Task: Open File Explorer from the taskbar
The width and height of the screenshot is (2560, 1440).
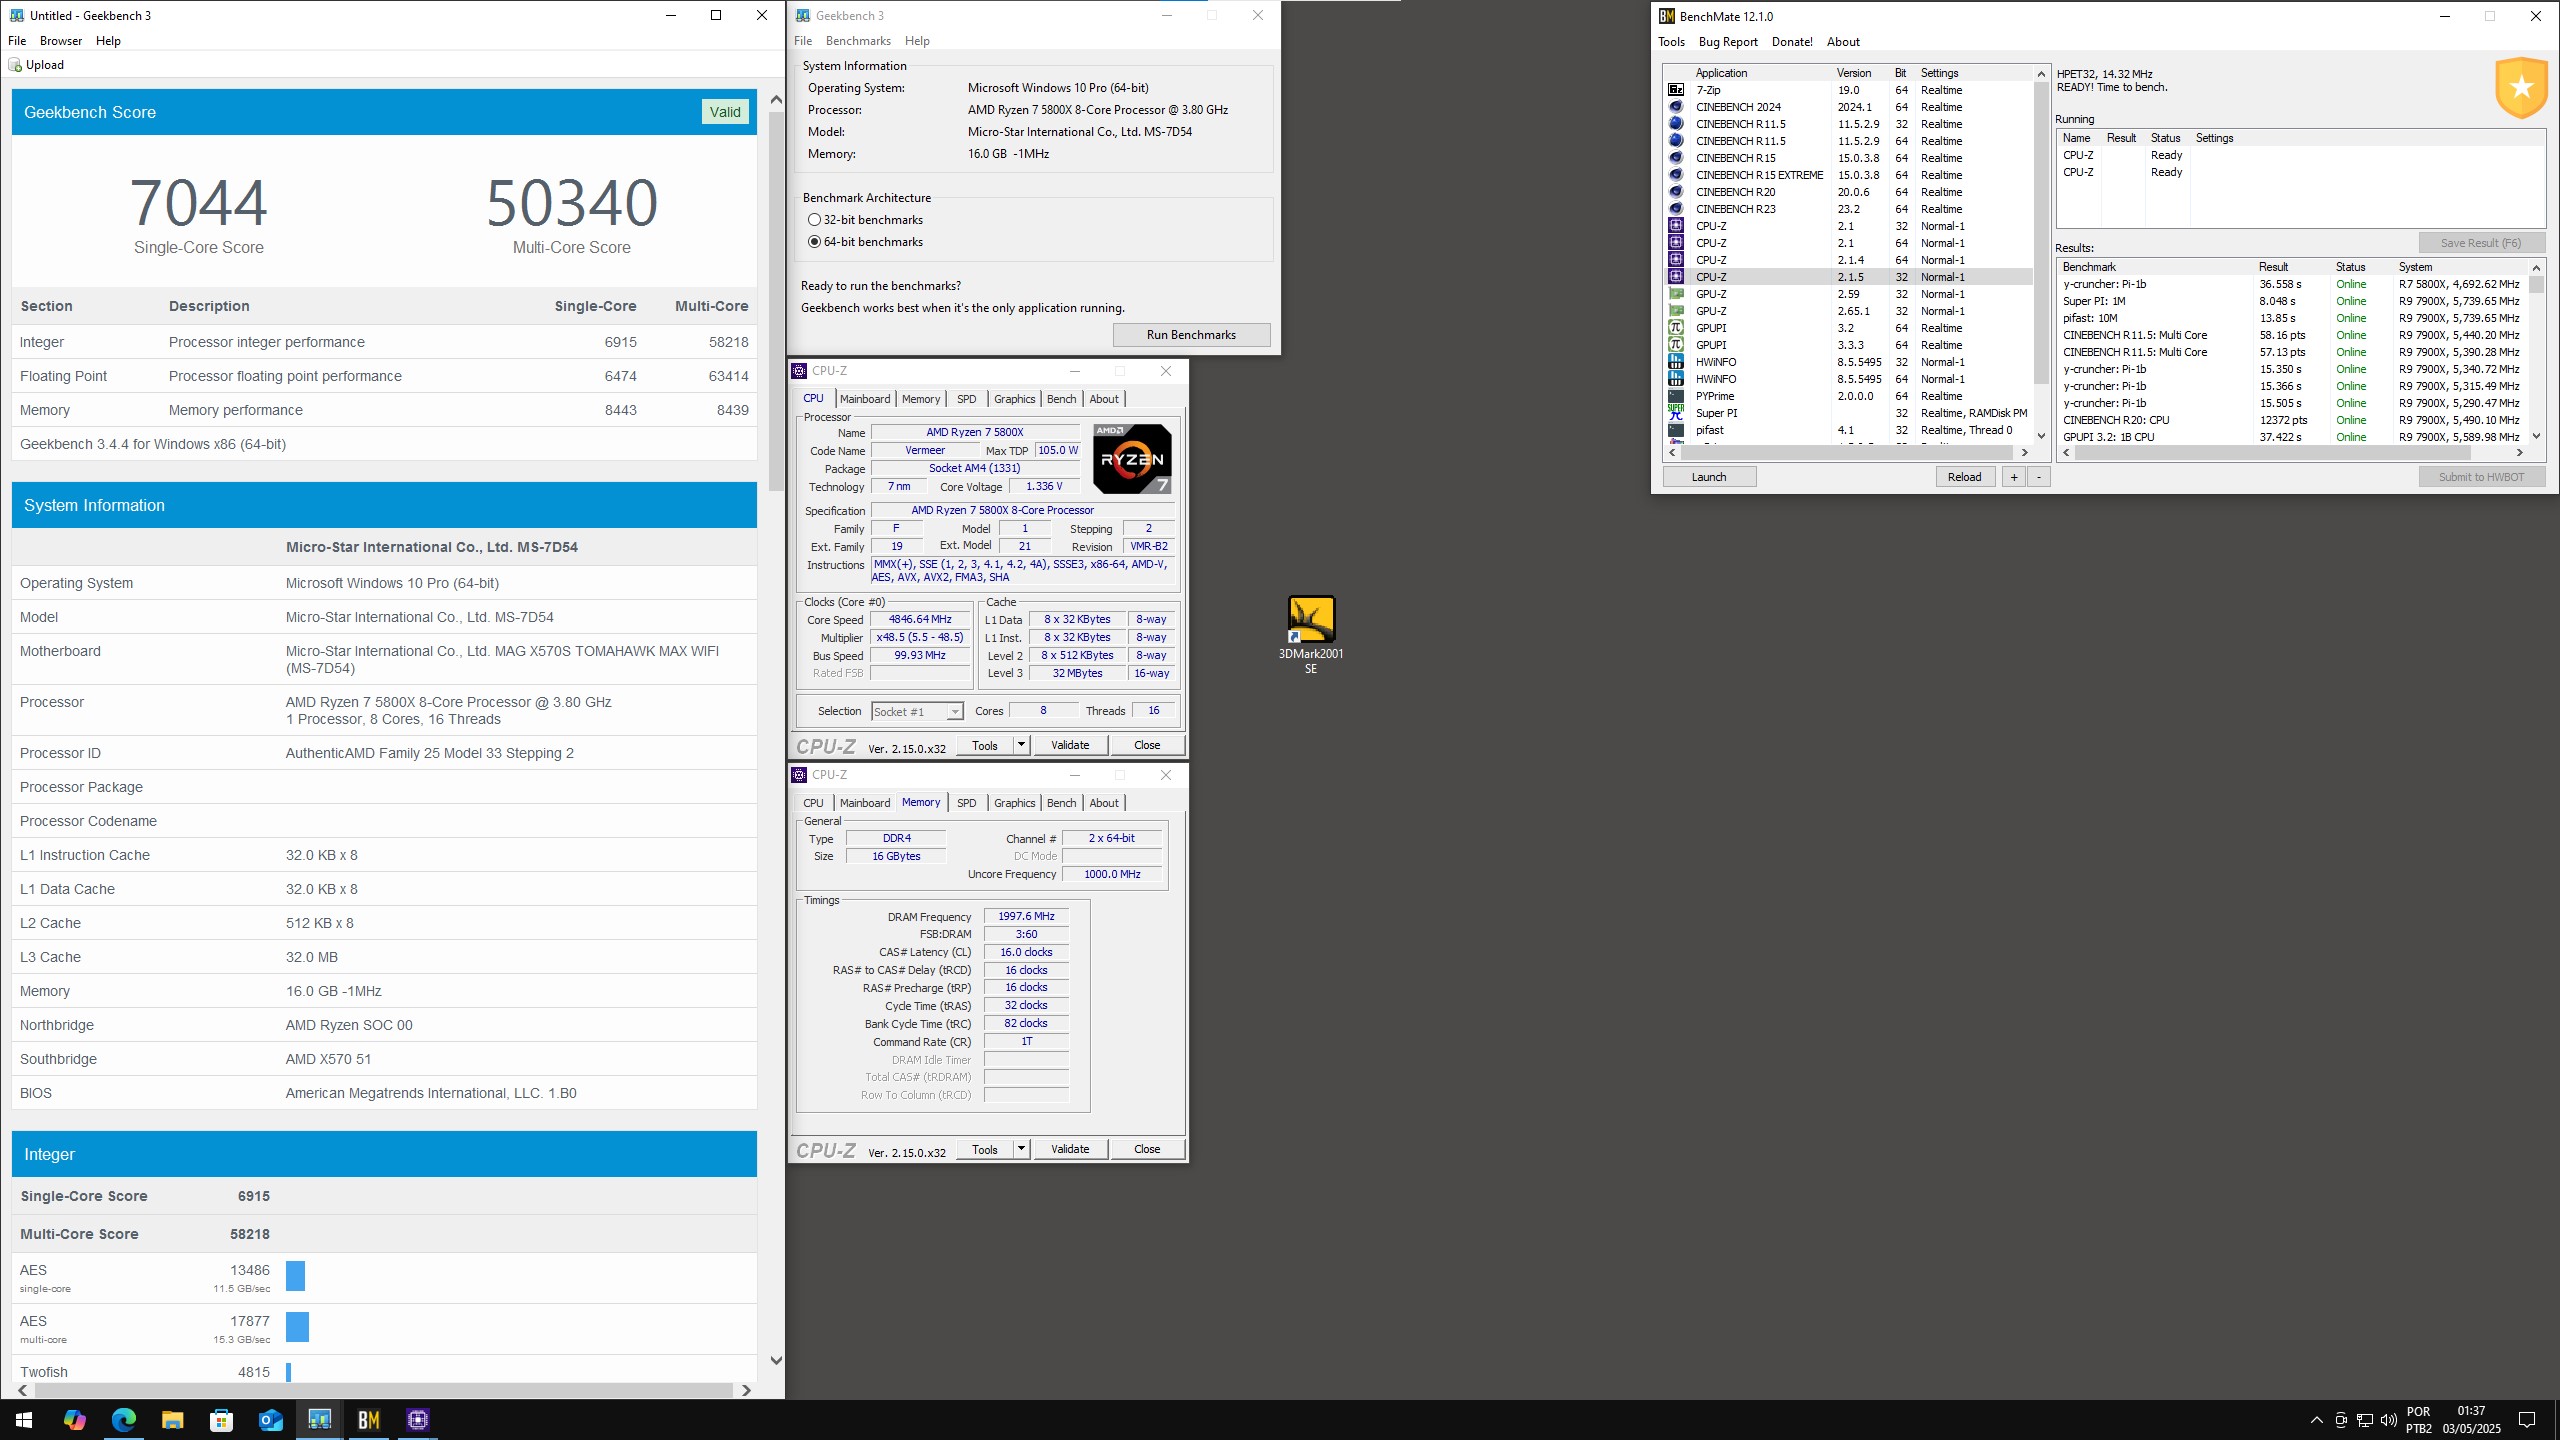Action: (x=172, y=1420)
